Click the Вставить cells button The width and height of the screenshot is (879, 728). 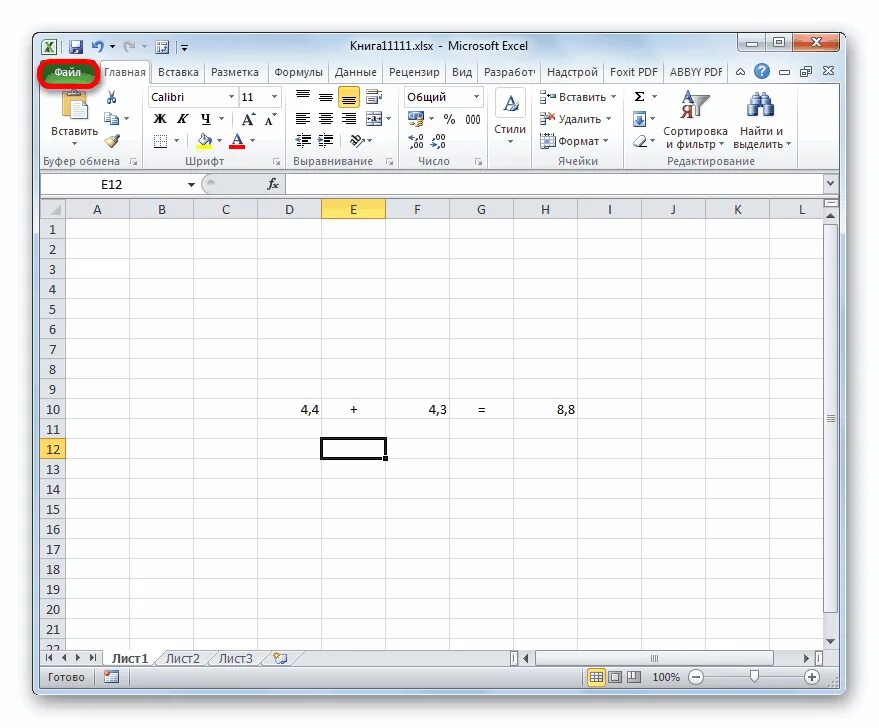(x=578, y=97)
